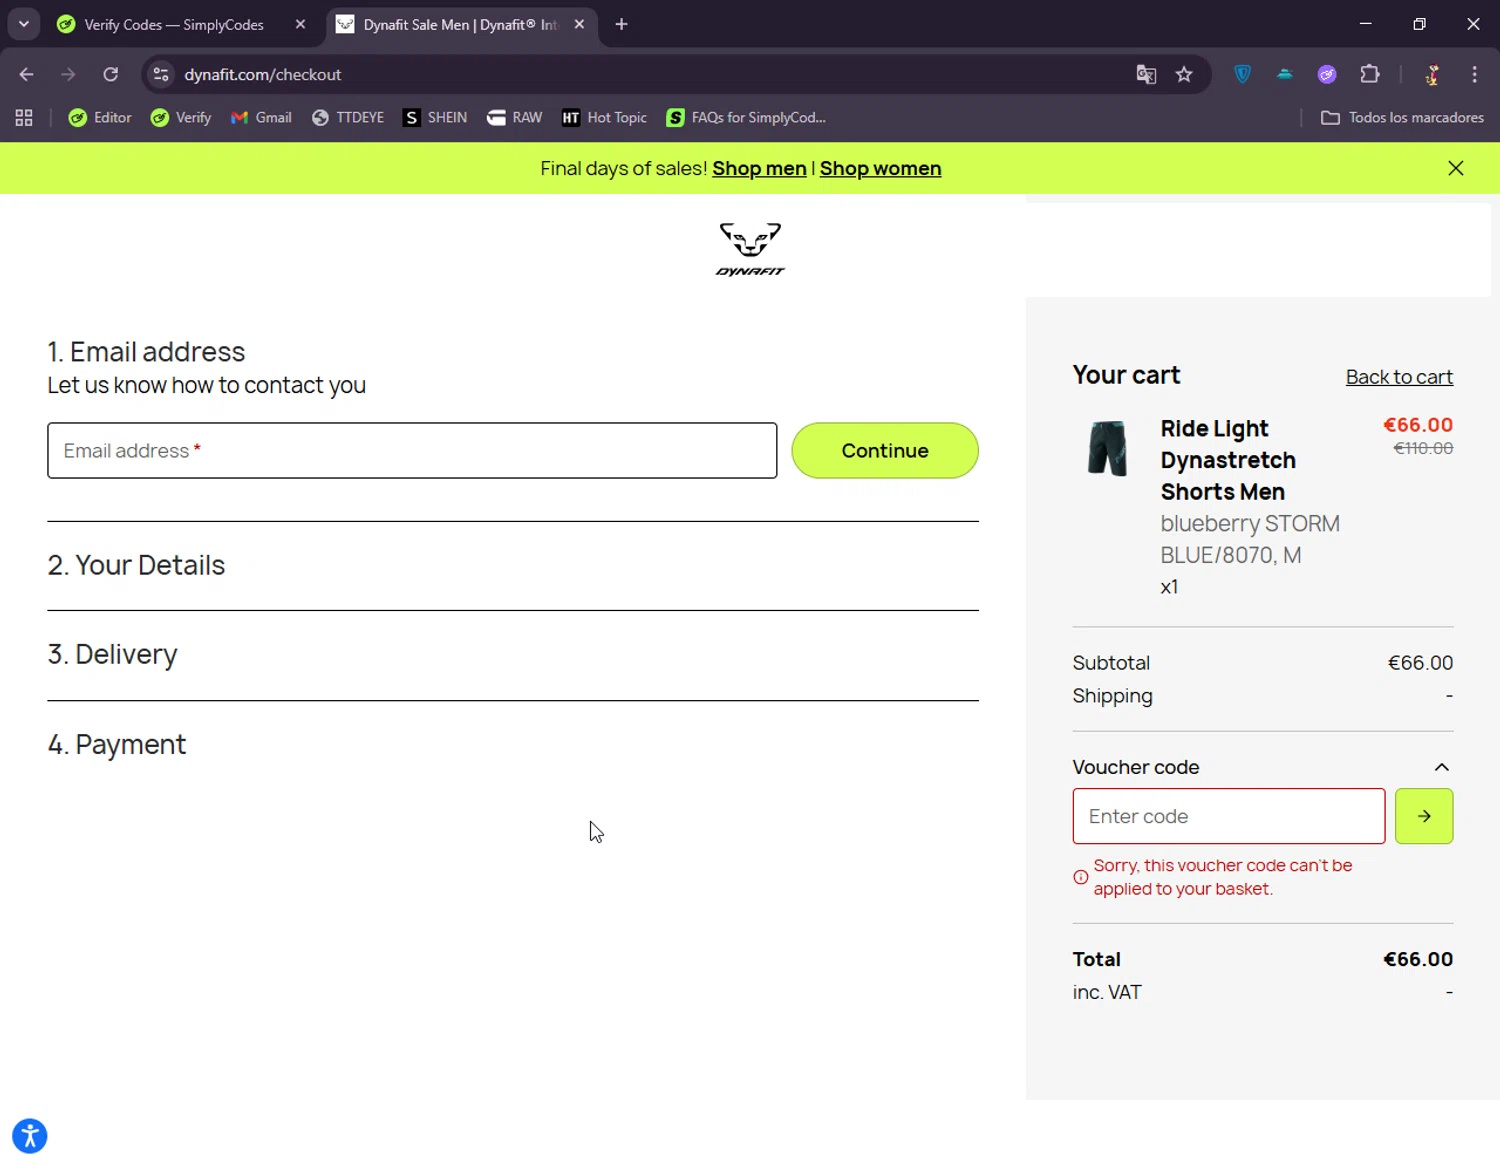Image resolution: width=1500 pixels, height=1165 pixels.
Task: Open the tab search dropdown arrow
Action: pos(24,24)
